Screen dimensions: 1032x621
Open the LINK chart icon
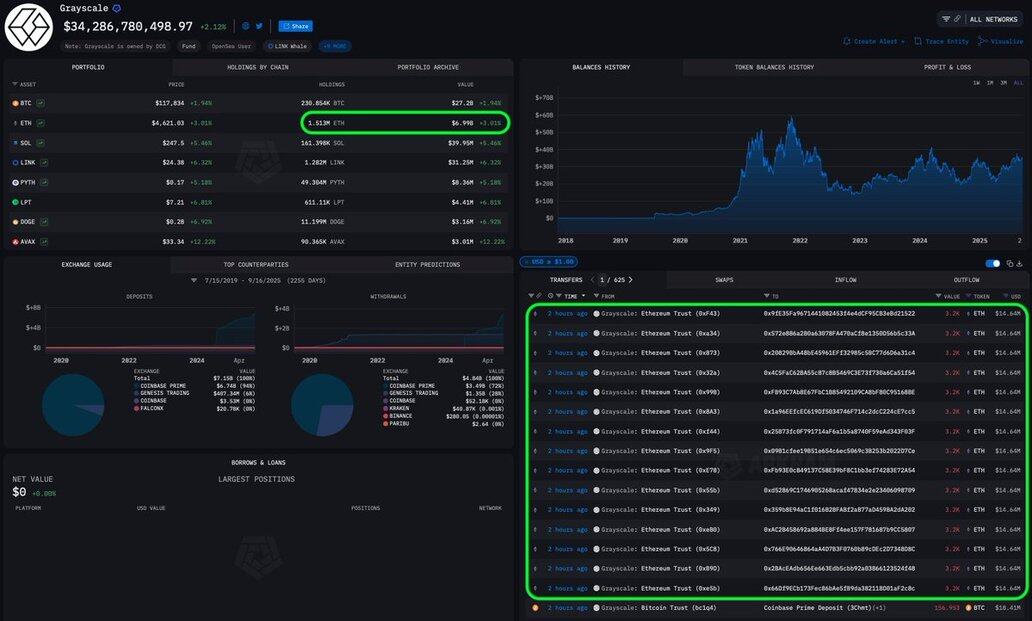[43, 162]
